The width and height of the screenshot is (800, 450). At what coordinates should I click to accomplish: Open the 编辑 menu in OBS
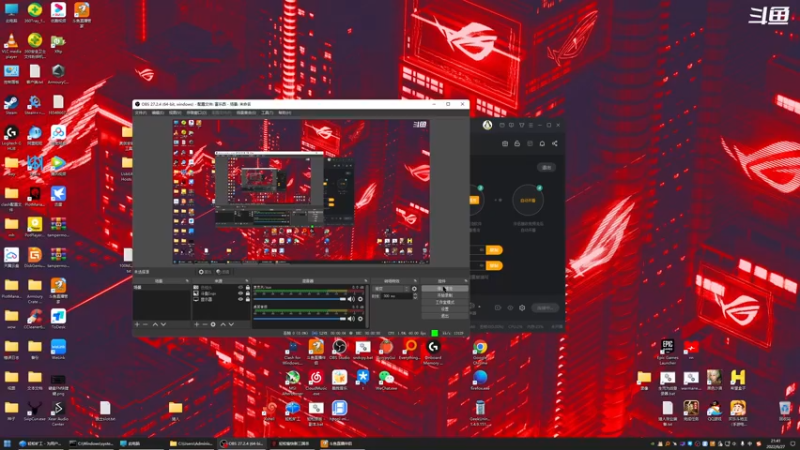[158, 113]
